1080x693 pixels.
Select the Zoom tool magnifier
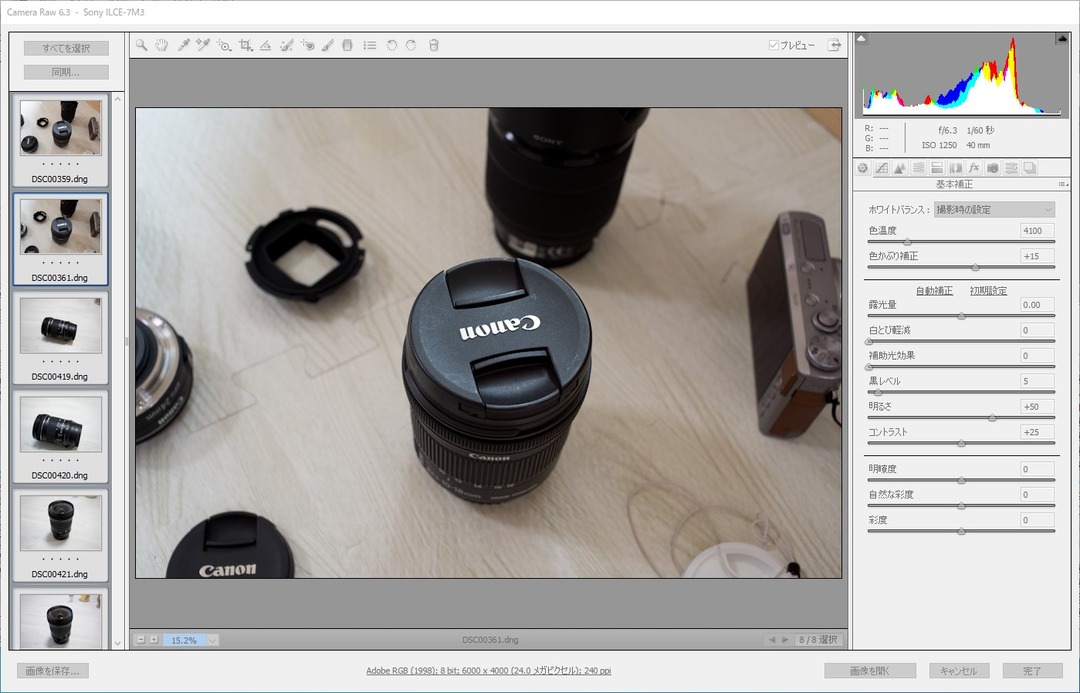pos(141,45)
